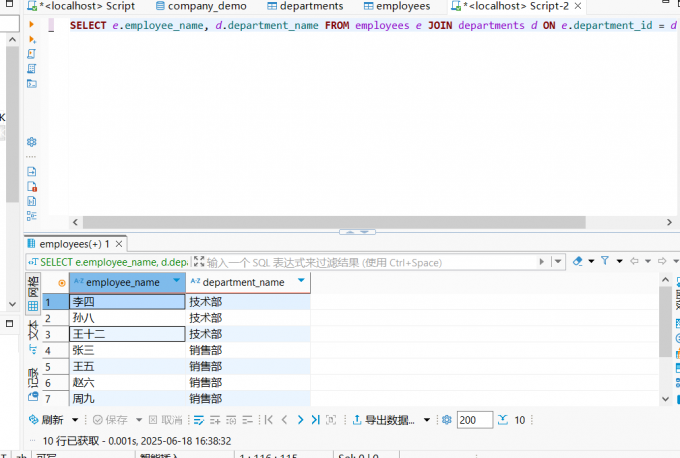Screen dimensions: 680x458
Task: Close the Script-2 tab
Action: point(578,6)
